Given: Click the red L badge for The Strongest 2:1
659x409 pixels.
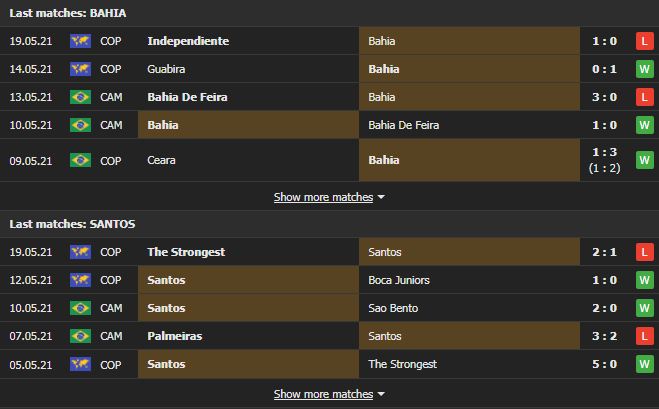Looking at the screenshot, I should pyautogui.click(x=644, y=252).
